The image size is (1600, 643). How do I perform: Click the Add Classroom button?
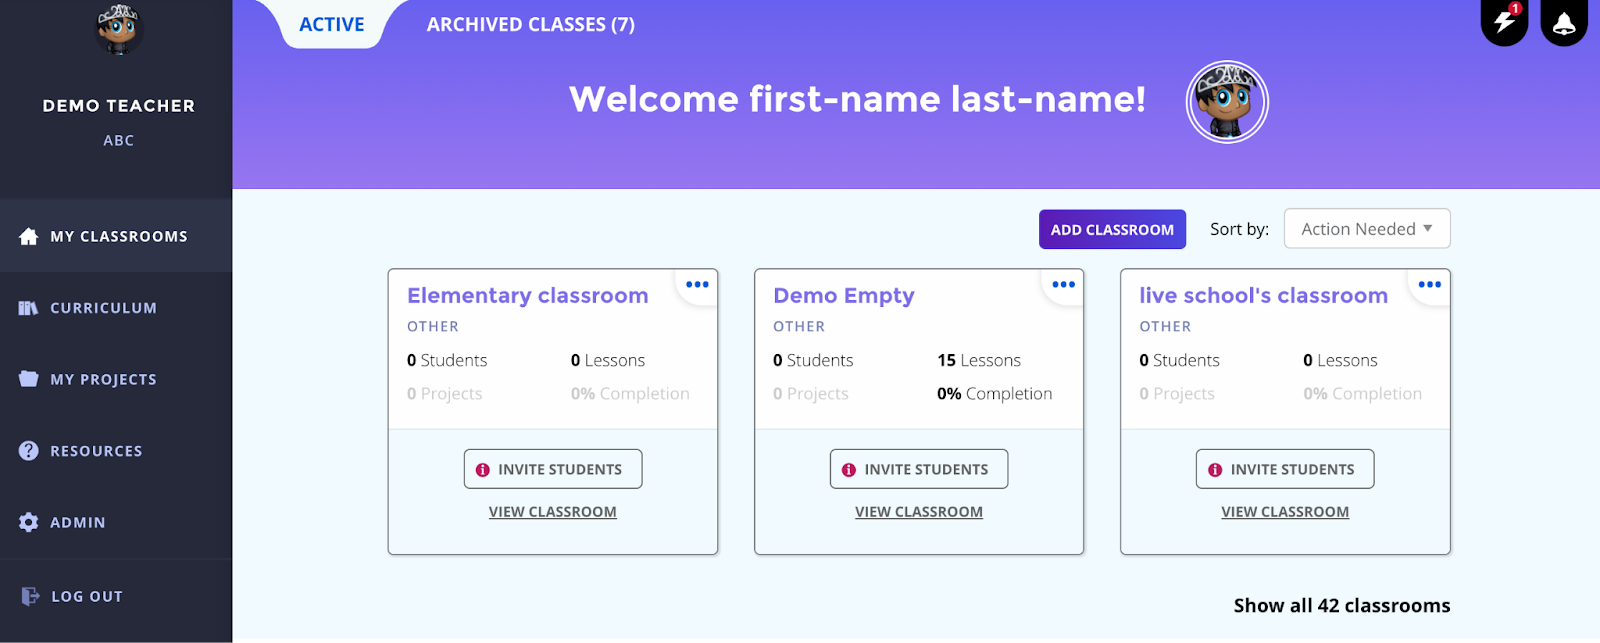click(1112, 229)
